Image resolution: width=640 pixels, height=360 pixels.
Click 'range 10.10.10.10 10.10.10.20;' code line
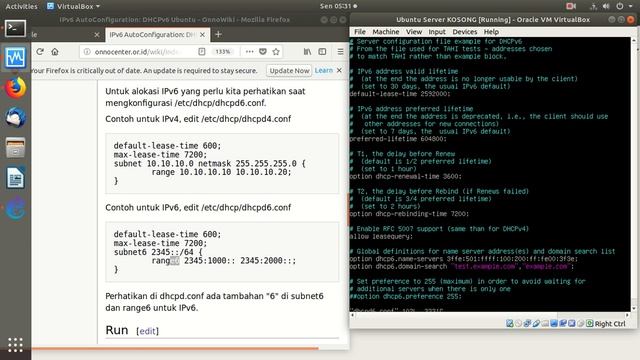[x=222, y=172]
